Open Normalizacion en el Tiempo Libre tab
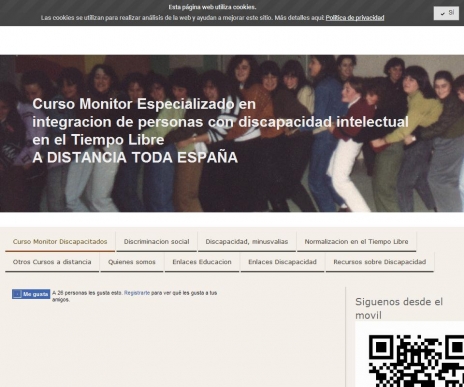This screenshot has width=464, height=387. [x=356, y=242]
